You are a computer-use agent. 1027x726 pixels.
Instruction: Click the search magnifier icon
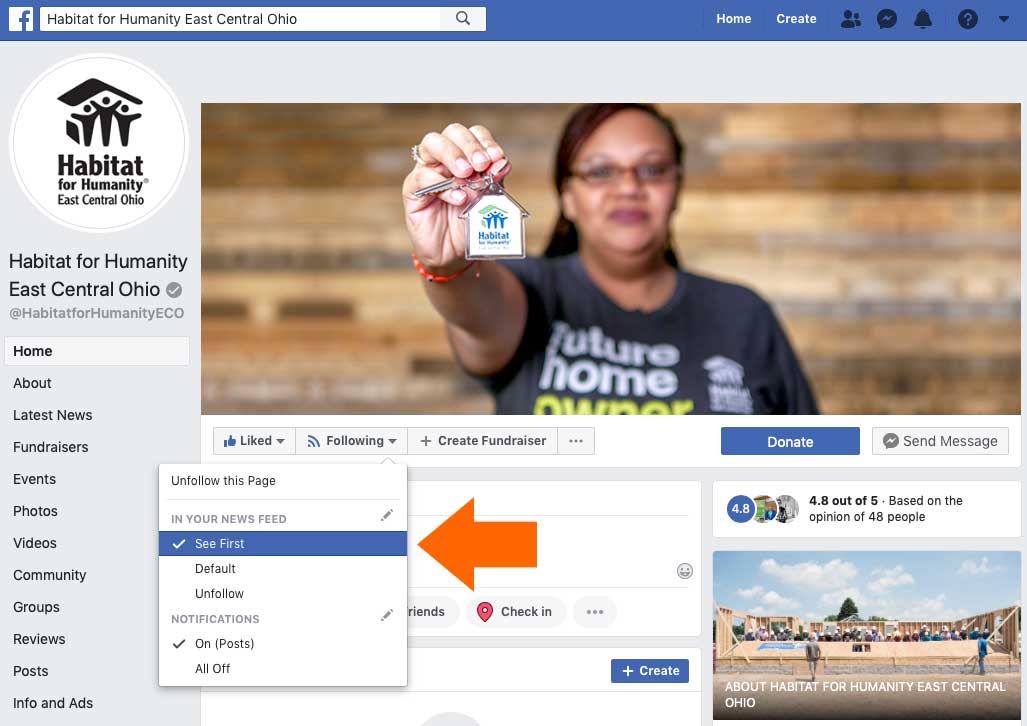(x=462, y=18)
